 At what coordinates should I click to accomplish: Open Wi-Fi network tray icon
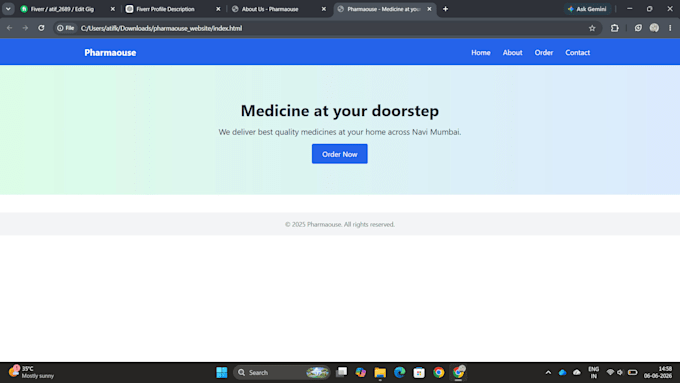pyautogui.click(x=610, y=372)
